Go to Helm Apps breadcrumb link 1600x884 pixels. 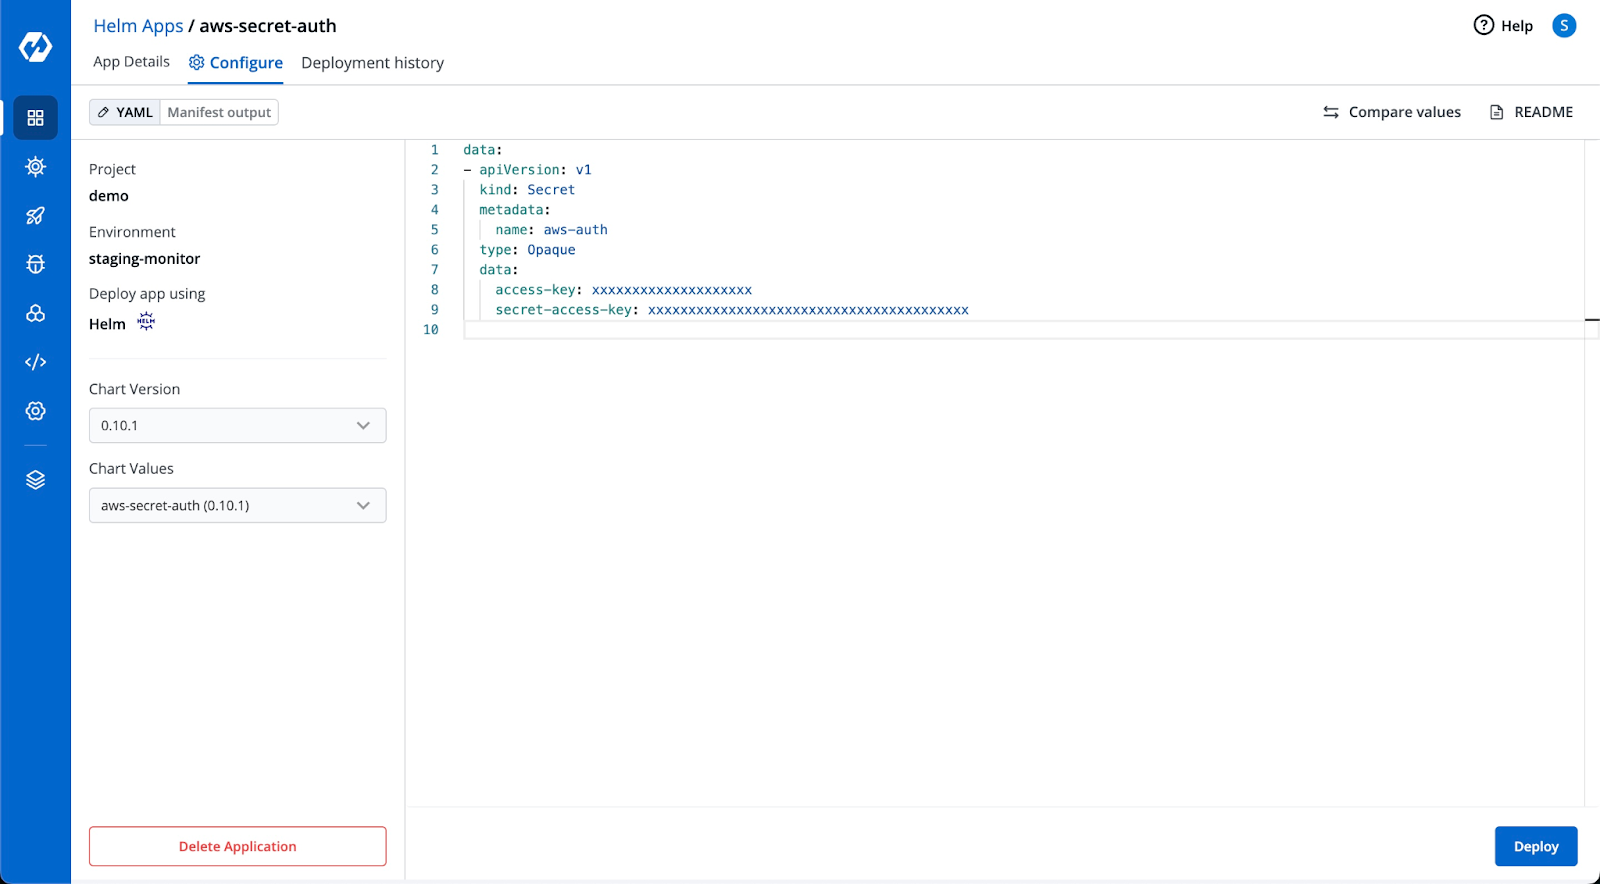(138, 26)
